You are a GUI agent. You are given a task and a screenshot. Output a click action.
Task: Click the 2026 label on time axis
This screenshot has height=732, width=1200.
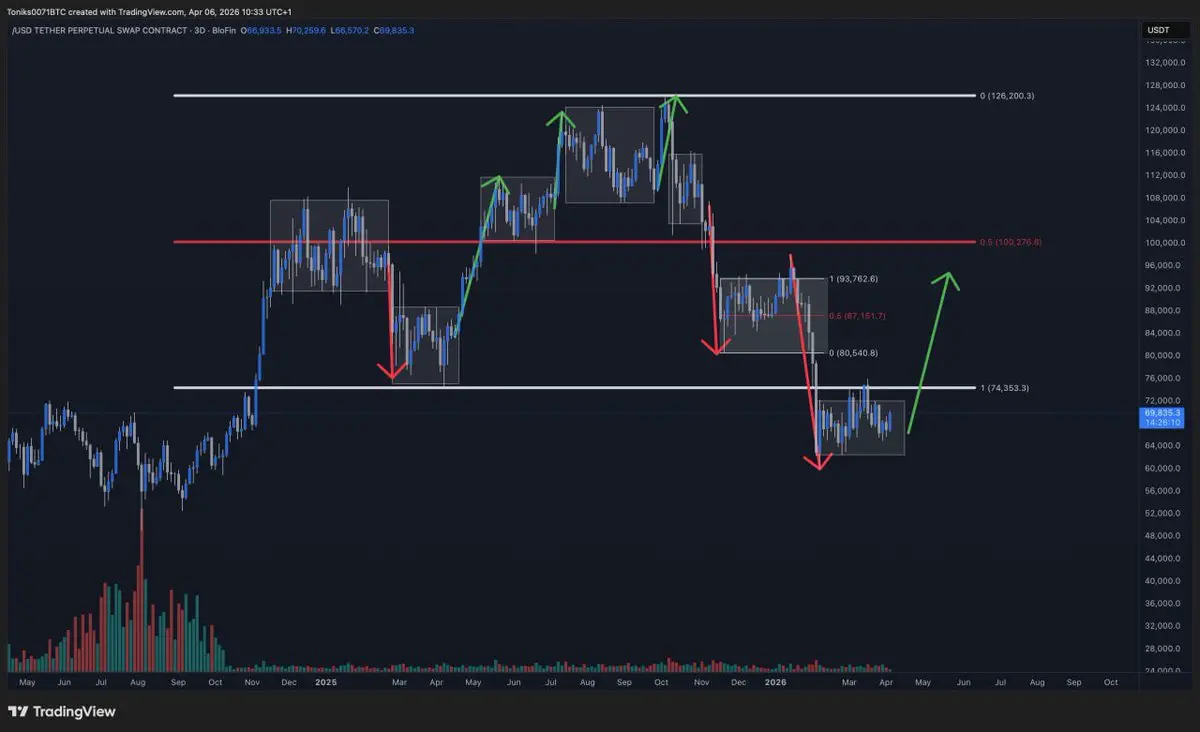click(x=775, y=682)
